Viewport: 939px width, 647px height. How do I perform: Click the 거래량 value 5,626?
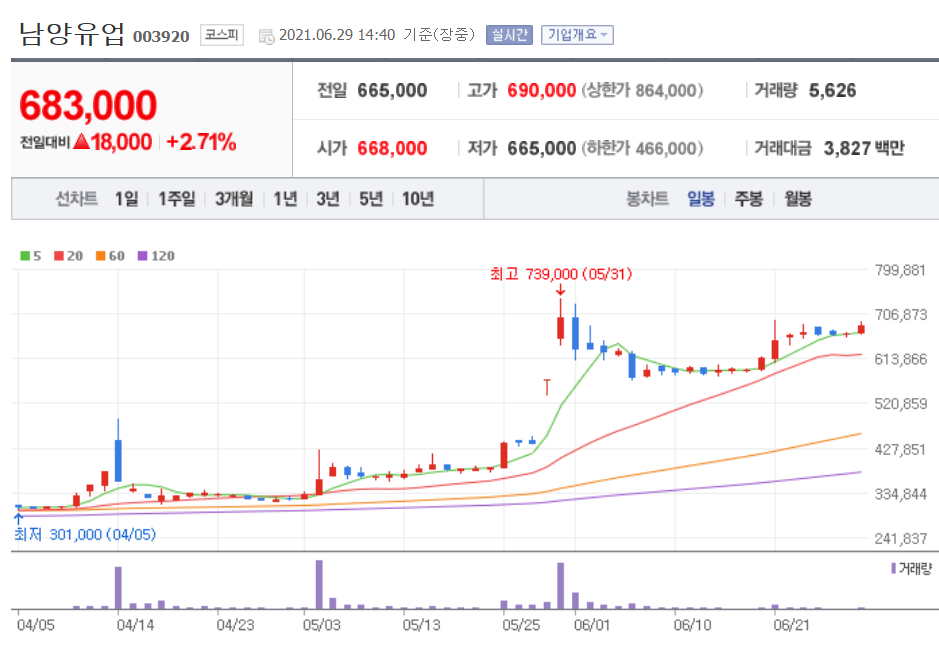(832, 90)
